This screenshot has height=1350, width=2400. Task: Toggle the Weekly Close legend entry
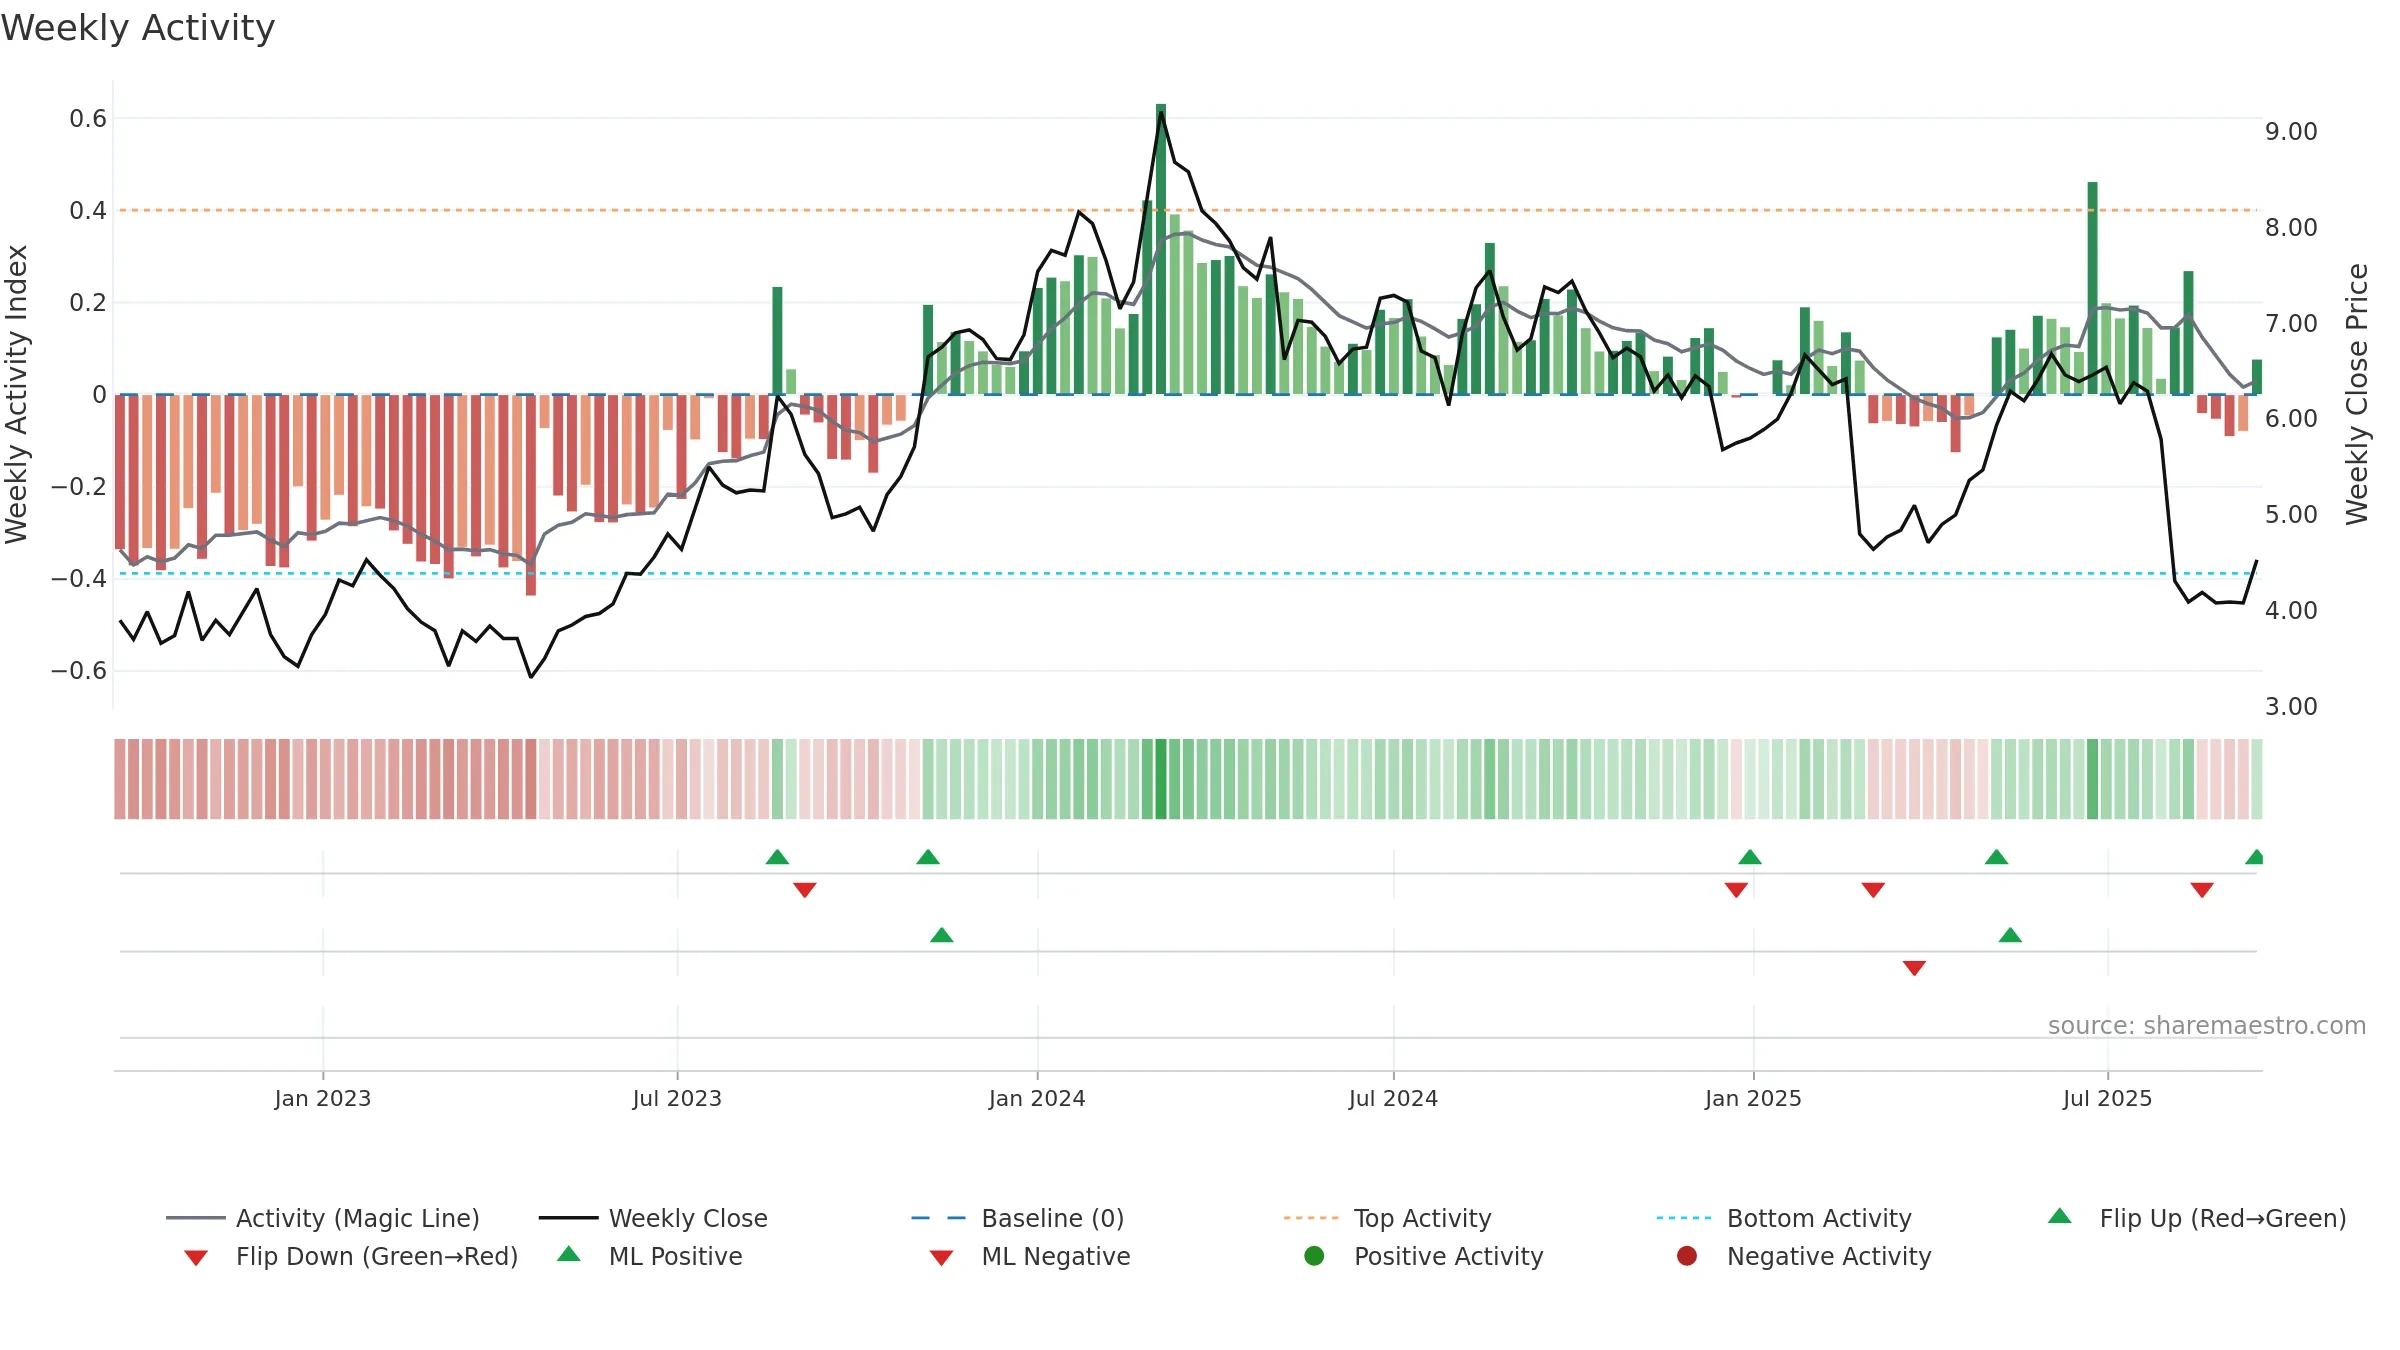(x=653, y=1218)
